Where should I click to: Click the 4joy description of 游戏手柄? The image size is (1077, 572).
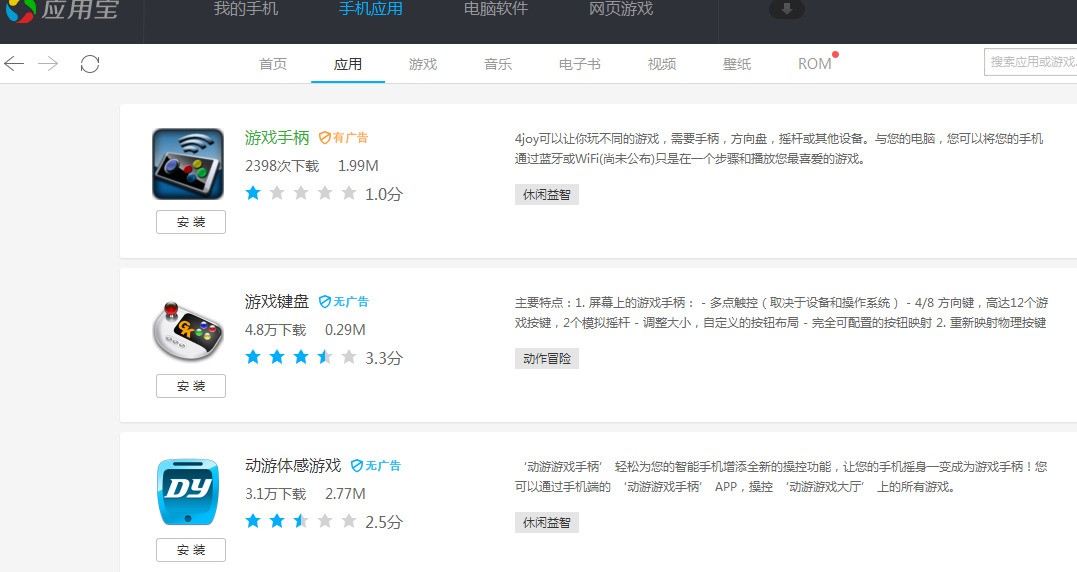click(x=779, y=148)
